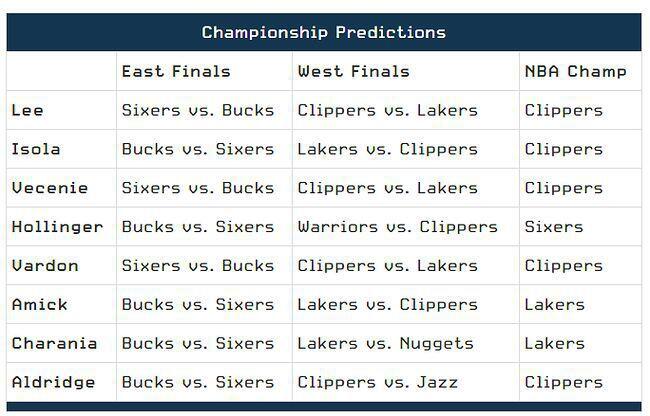Select Charania's Lakers vs. Nuggets cell
Image resolution: width=650 pixels, height=416 pixels.
(385, 343)
